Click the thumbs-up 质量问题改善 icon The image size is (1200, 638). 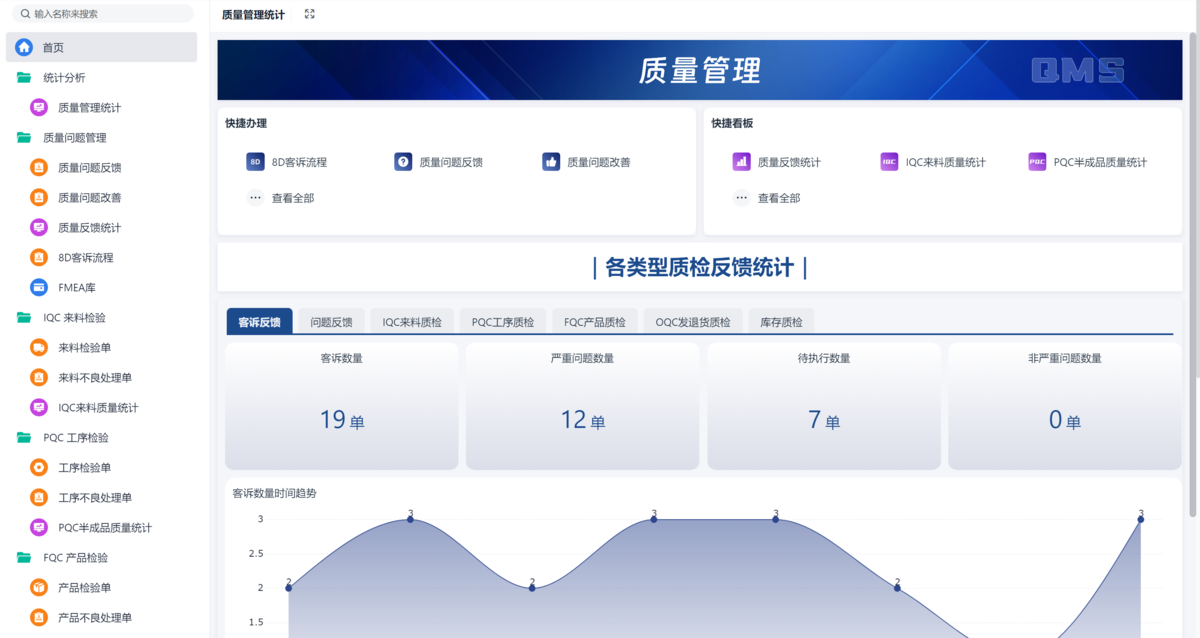point(551,161)
